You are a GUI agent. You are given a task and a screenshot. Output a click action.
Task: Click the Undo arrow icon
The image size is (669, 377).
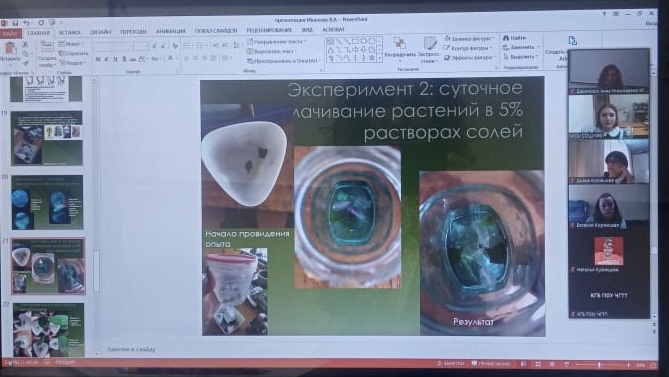[26, 23]
